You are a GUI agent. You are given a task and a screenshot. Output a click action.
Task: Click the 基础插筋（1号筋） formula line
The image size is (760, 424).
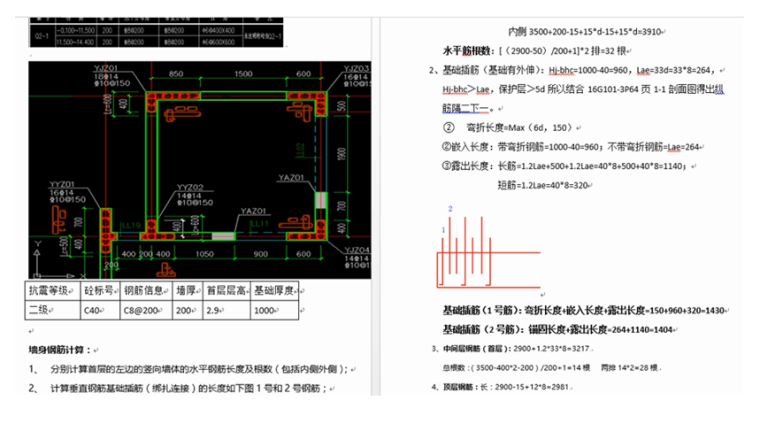coord(580,311)
